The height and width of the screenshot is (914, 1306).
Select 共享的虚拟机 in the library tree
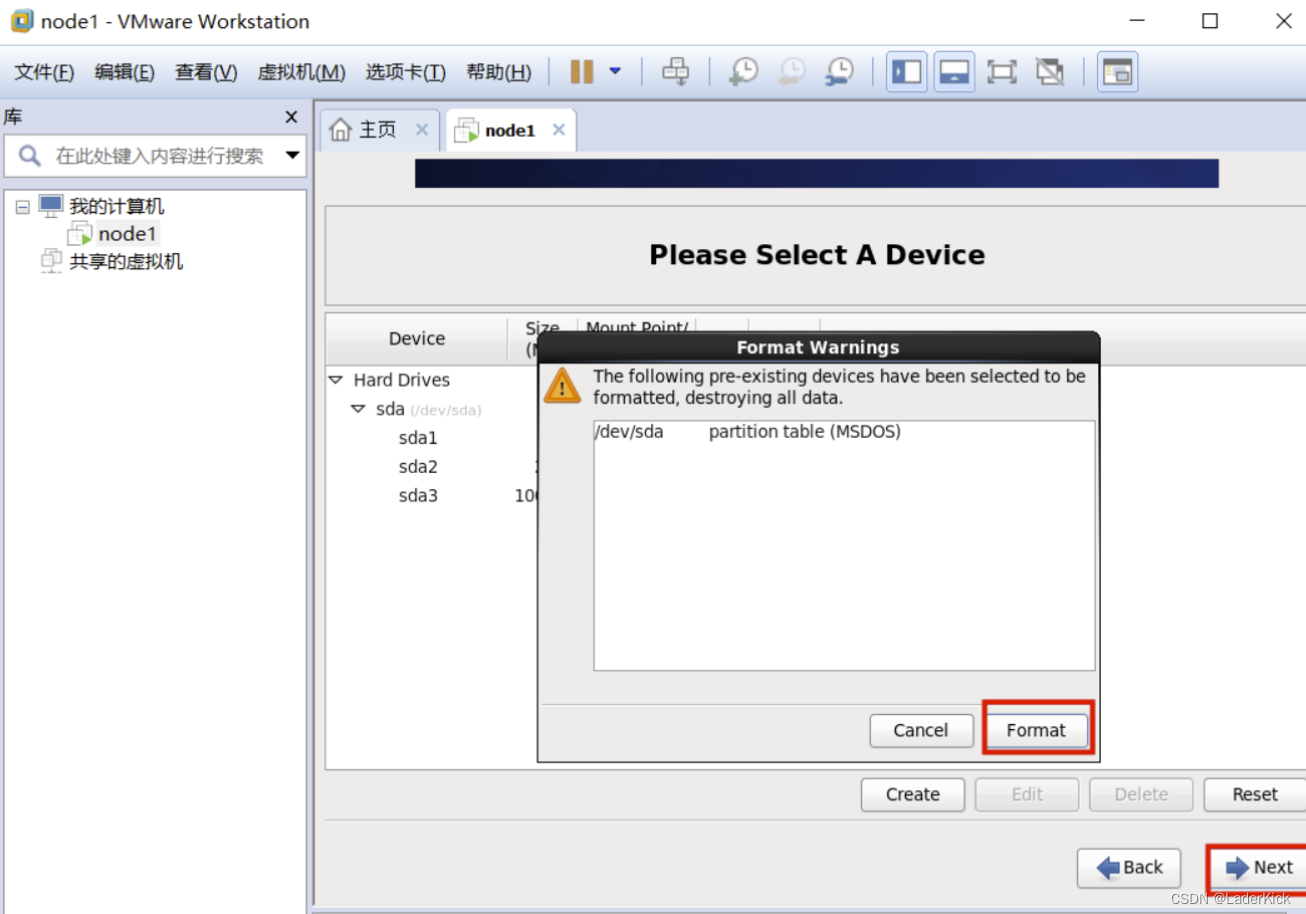tap(126, 262)
